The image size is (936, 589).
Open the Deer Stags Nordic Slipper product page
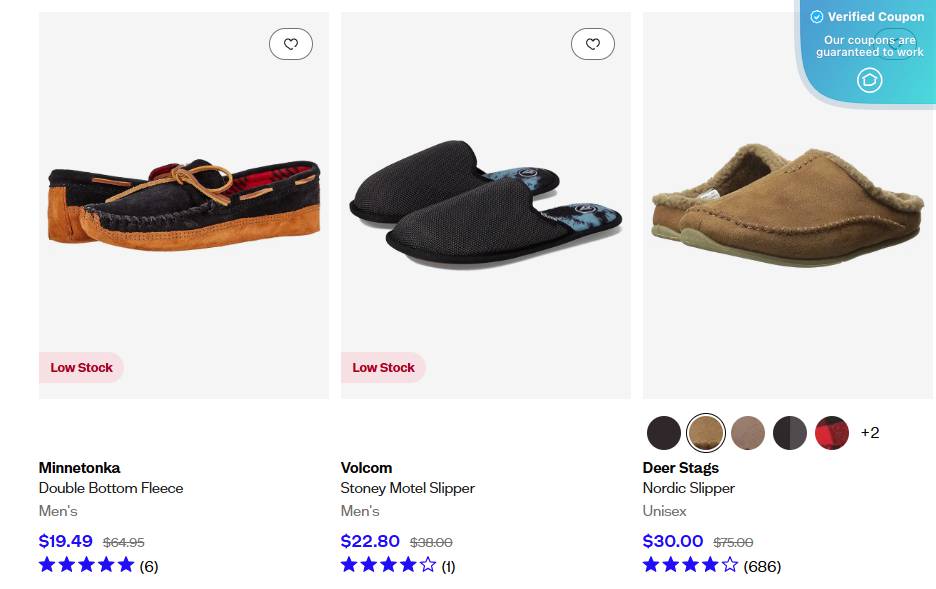(689, 488)
